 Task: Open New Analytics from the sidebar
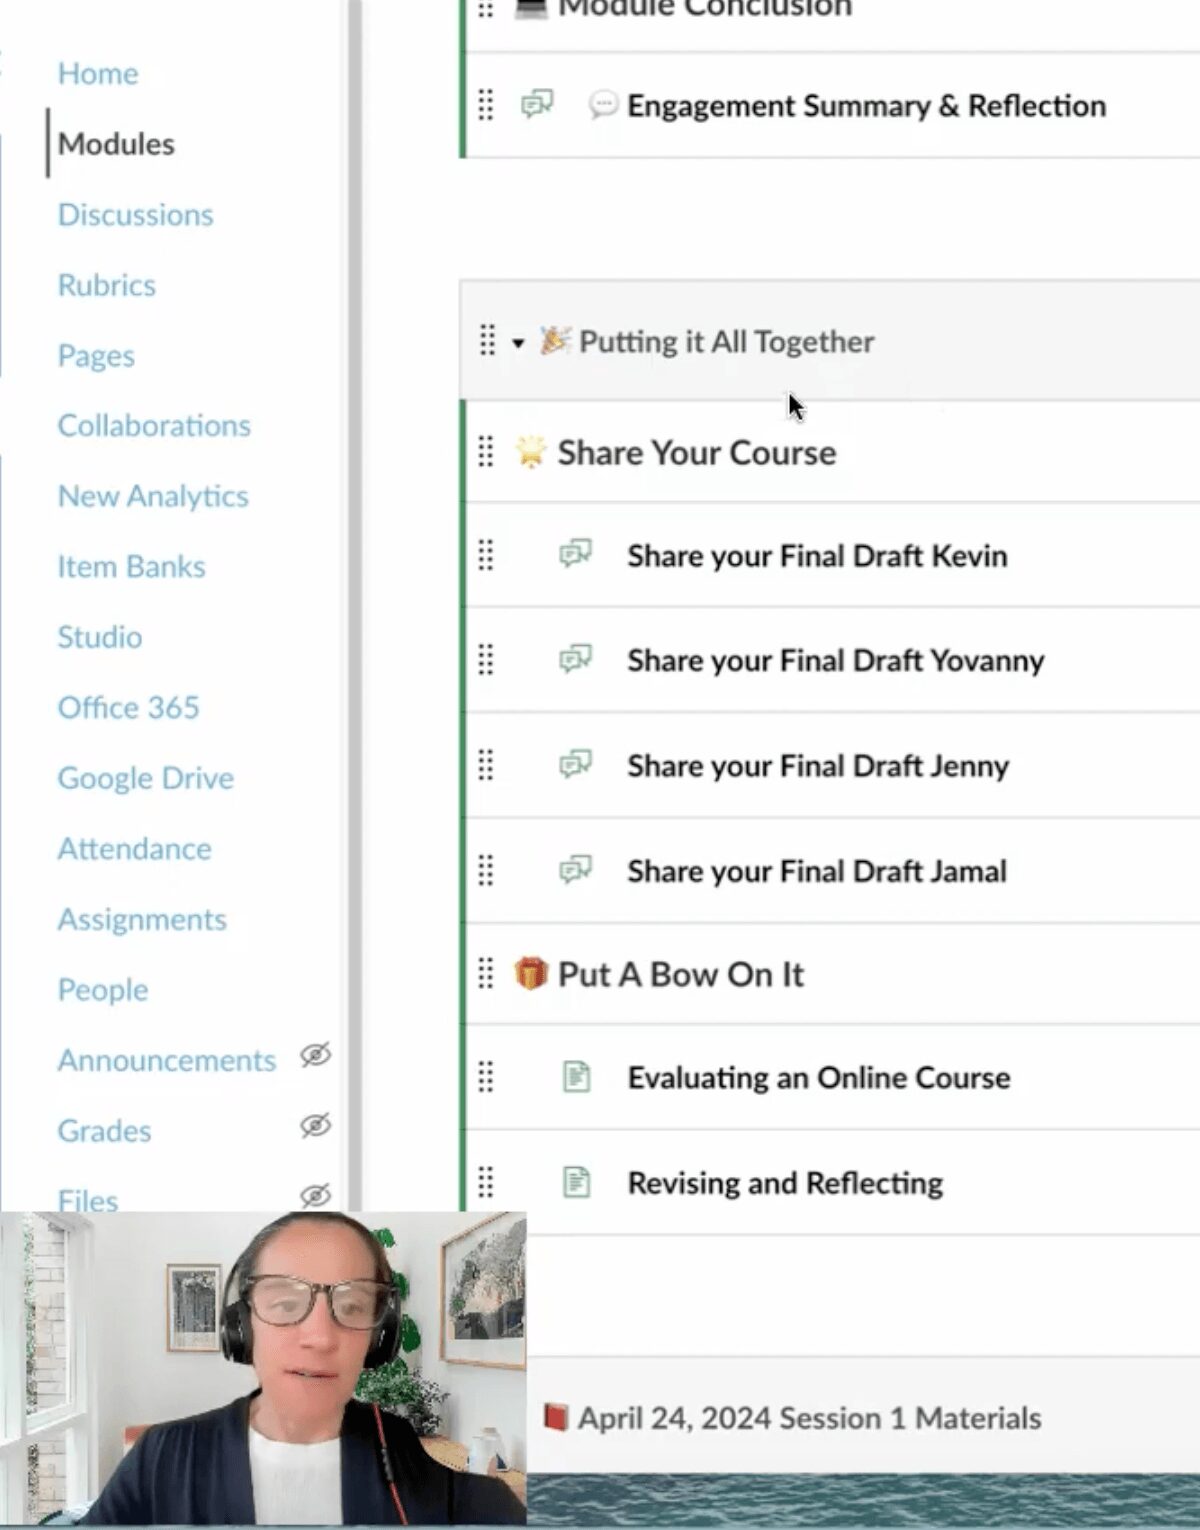153,496
